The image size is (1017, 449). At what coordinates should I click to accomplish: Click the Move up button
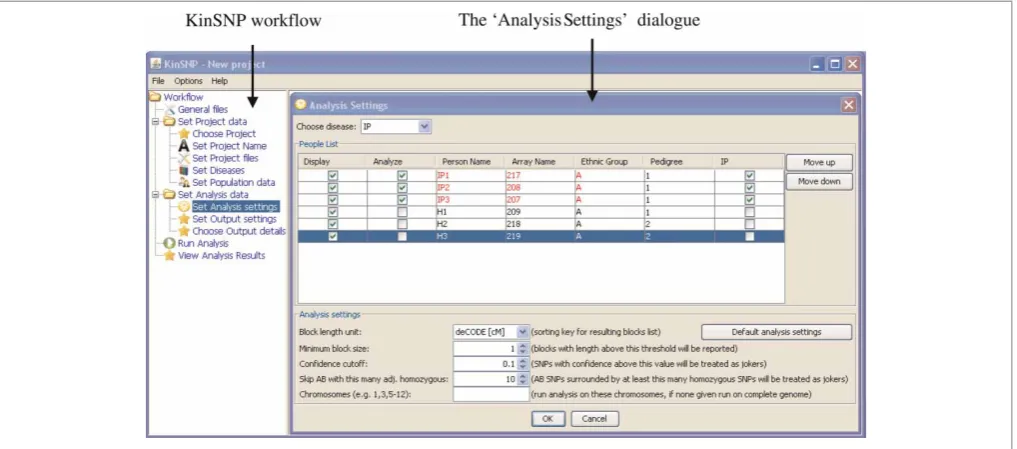(x=819, y=163)
